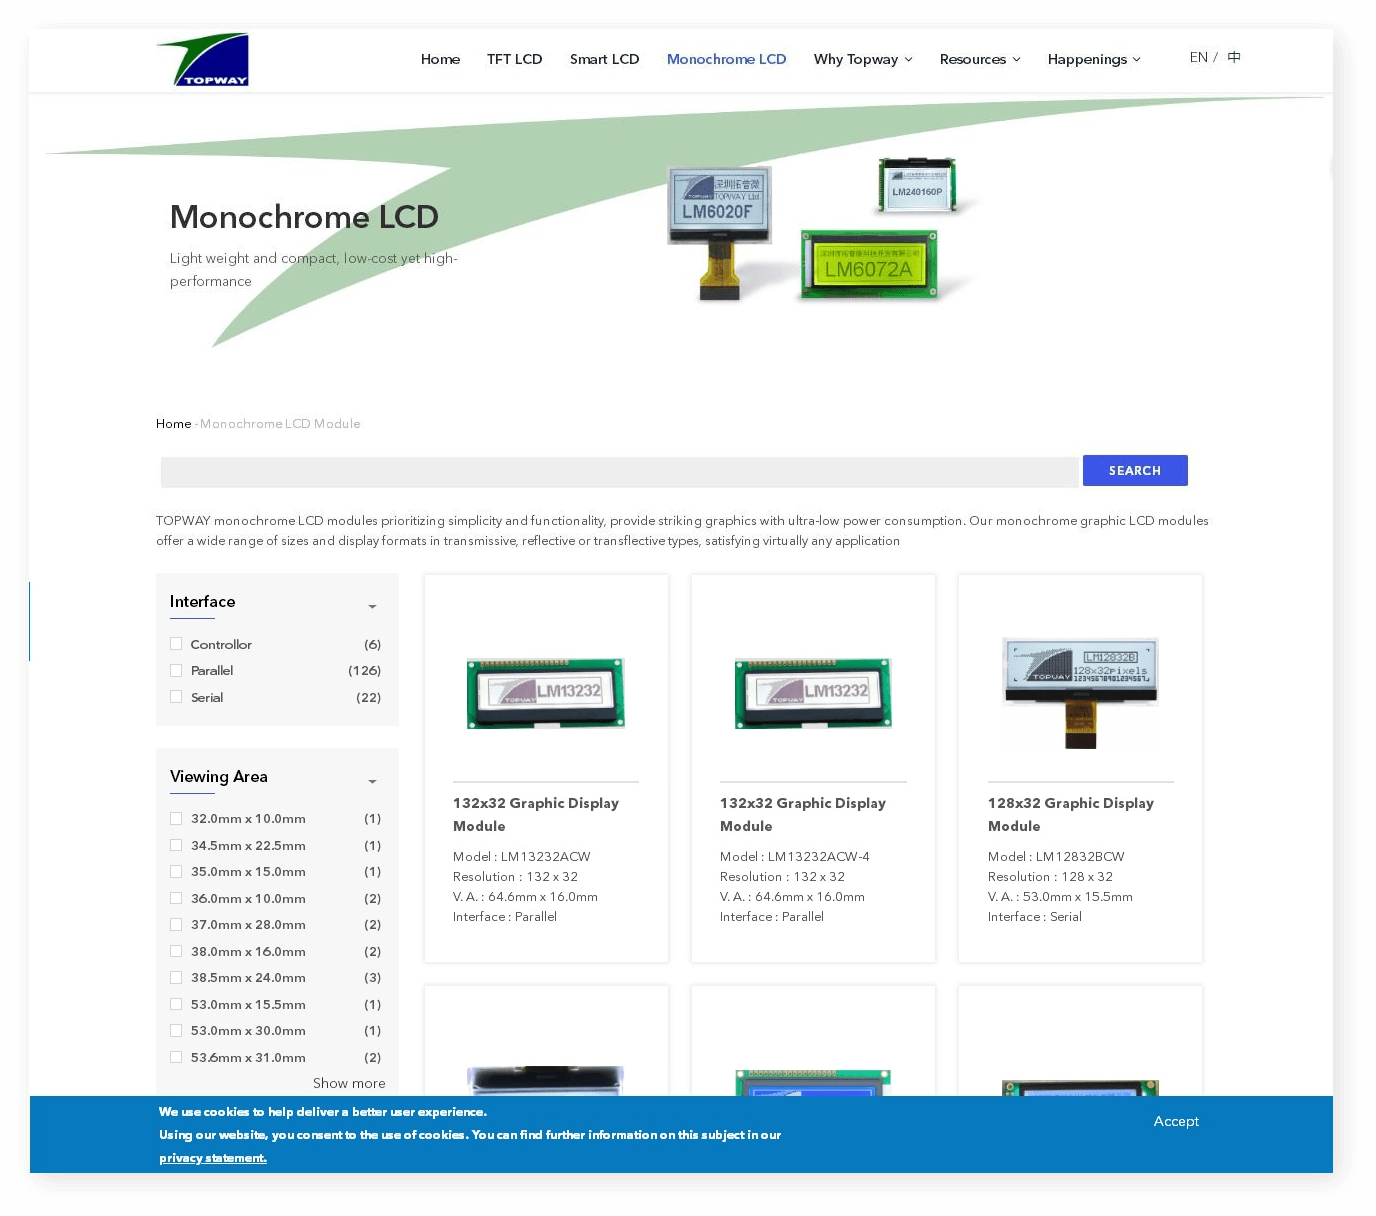The image size is (1376, 1216).
Task: Click the 128x32 Graphic Display Module title
Action: coord(1070,814)
